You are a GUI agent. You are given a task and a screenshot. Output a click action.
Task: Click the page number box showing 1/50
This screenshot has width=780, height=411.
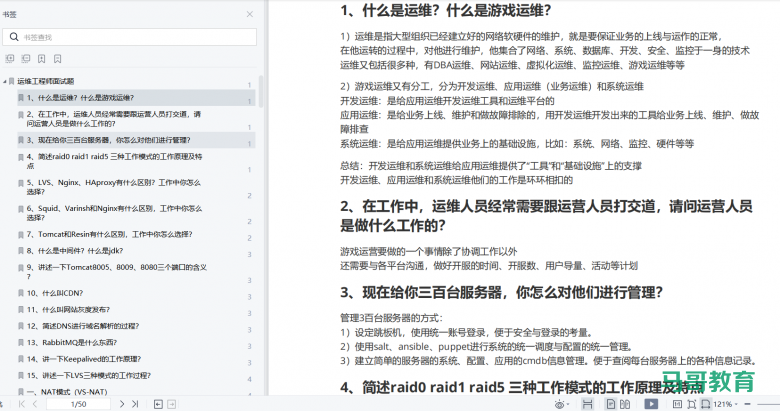pyautogui.click(x=78, y=404)
